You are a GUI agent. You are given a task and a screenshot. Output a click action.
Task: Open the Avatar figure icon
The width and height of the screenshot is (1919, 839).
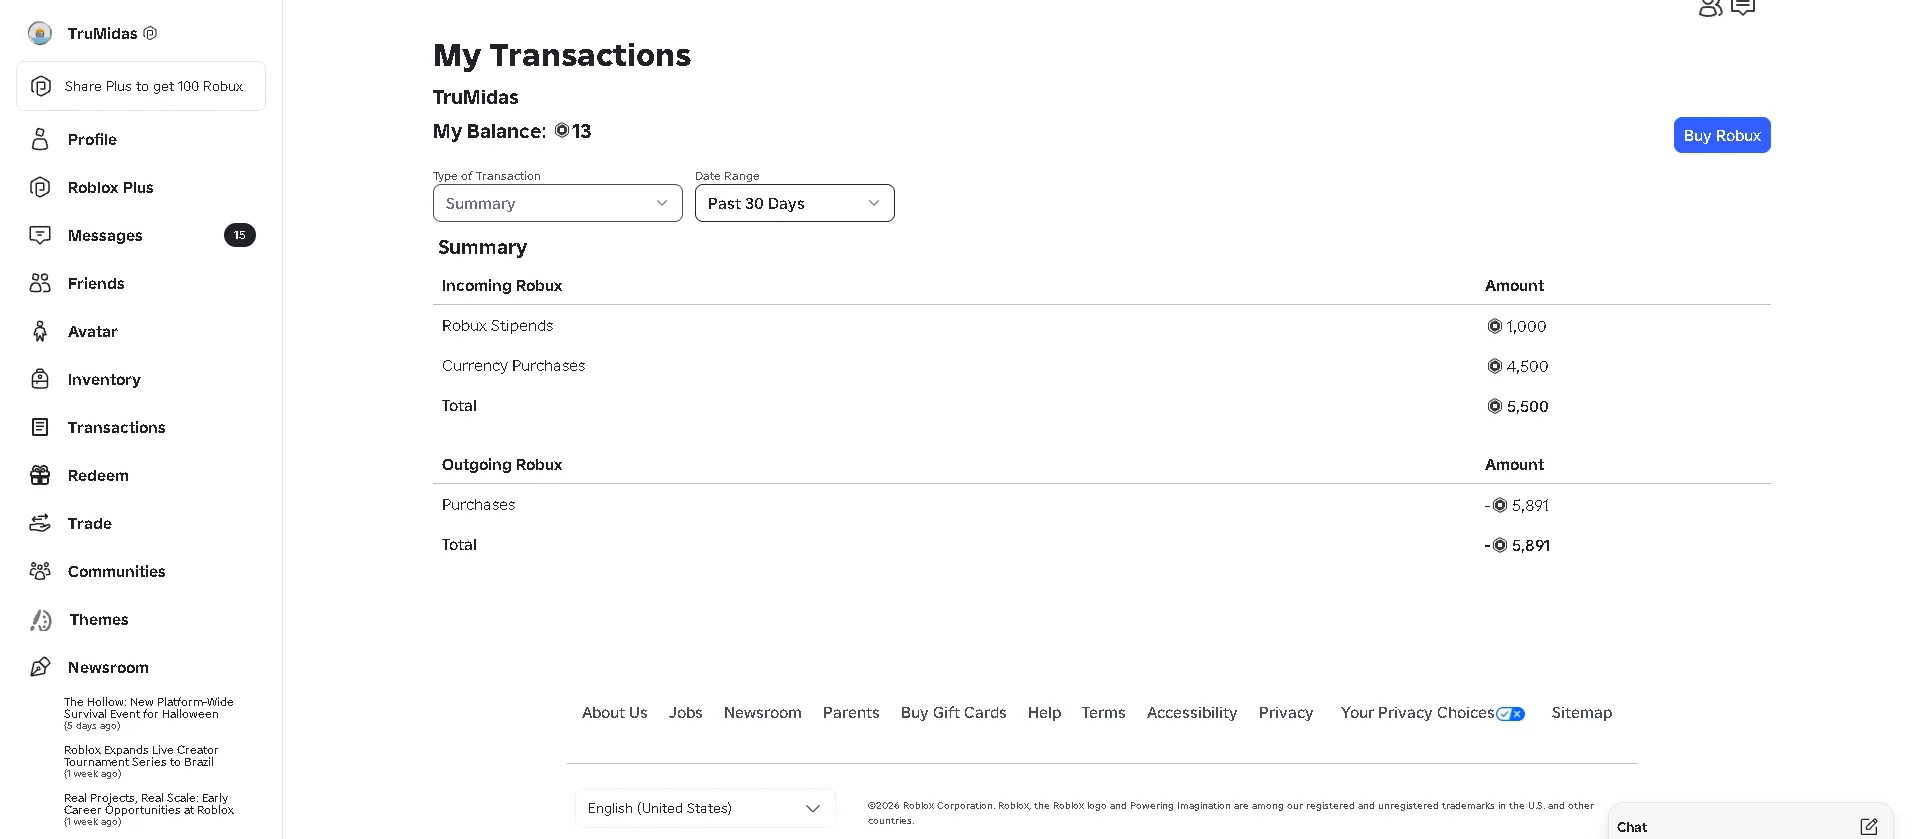click(x=40, y=331)
